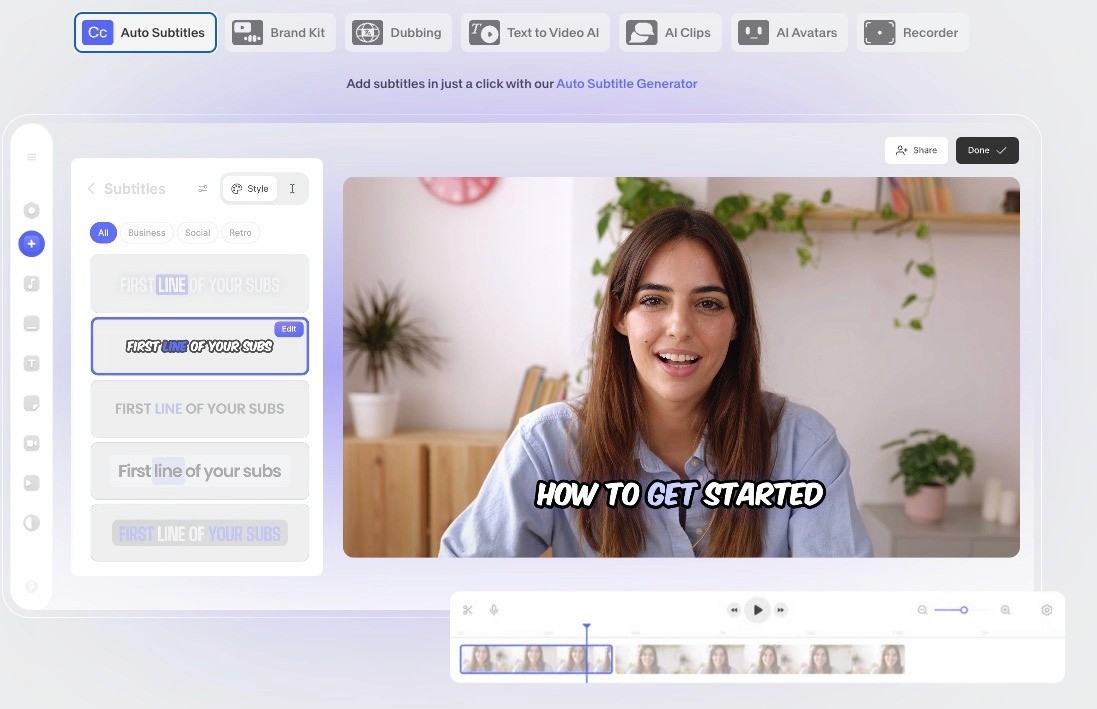Open the subtitle sorting options next to Subtitles
1097x709 pixels.
[x=202, y=188]
